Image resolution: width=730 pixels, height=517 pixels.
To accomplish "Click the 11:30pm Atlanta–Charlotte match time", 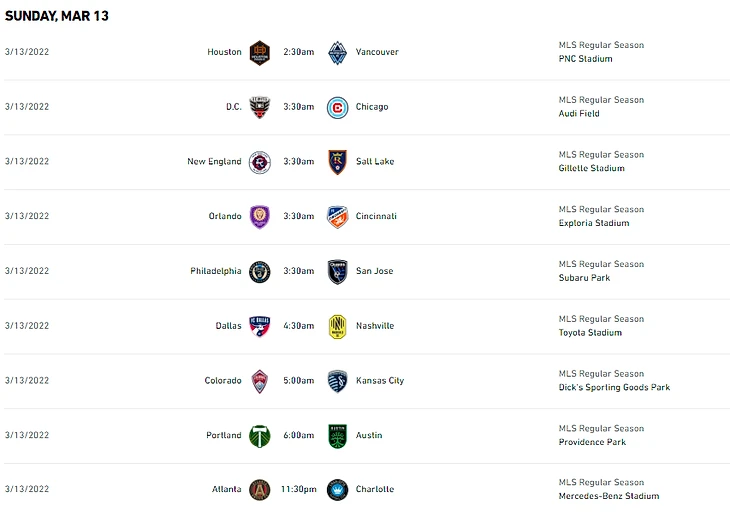I will pyautogui.click(x=298, y=490).
